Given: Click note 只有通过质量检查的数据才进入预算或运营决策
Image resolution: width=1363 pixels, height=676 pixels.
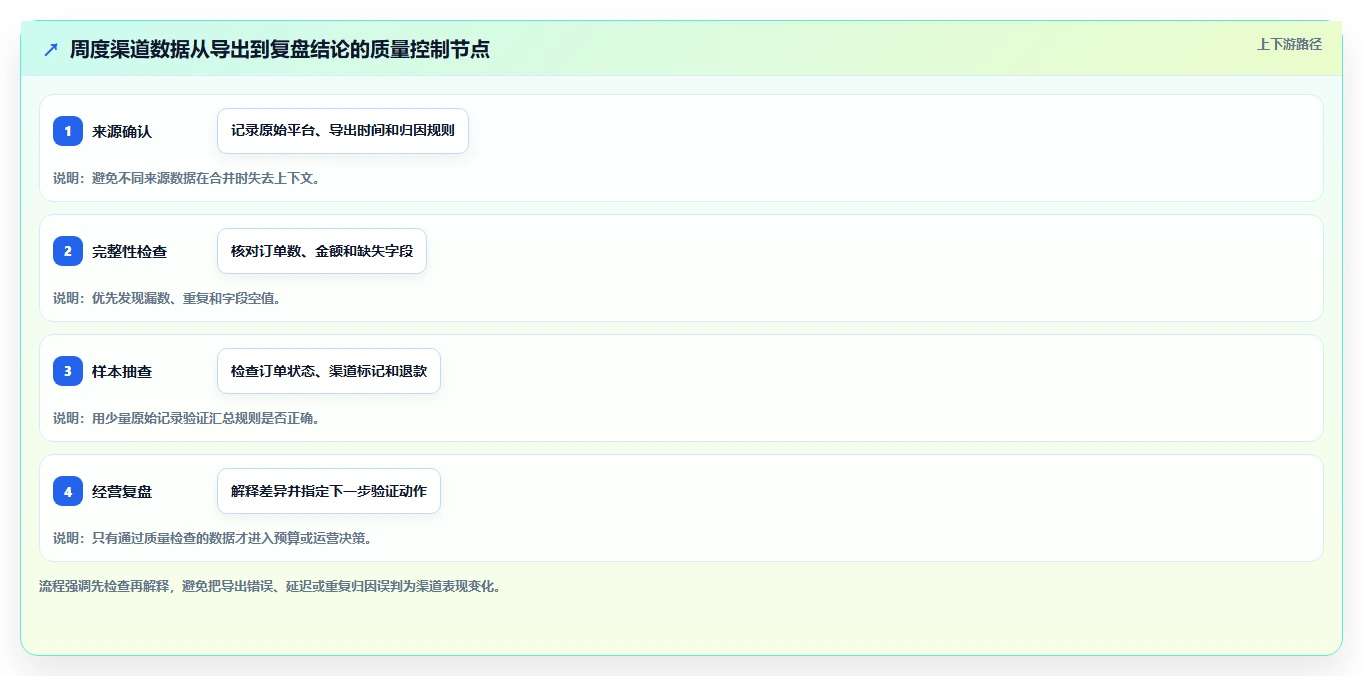Looking at the screenshot, I should (x=213, y=538).
